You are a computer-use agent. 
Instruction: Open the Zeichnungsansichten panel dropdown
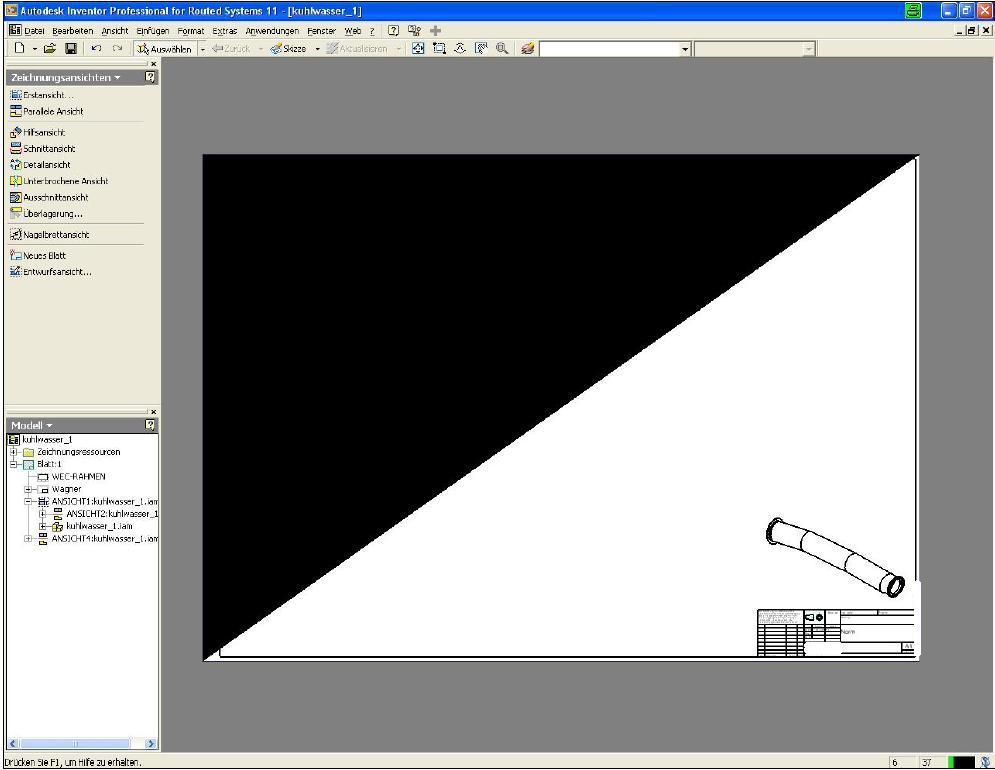pyautogui.click(x=65, y=77)
